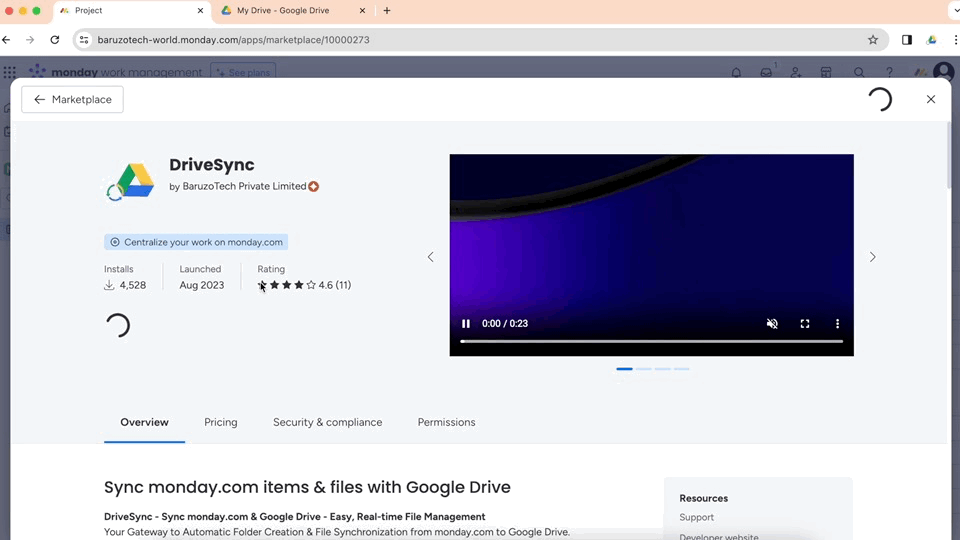Close the DriveSync app dialog

(931, 99)
